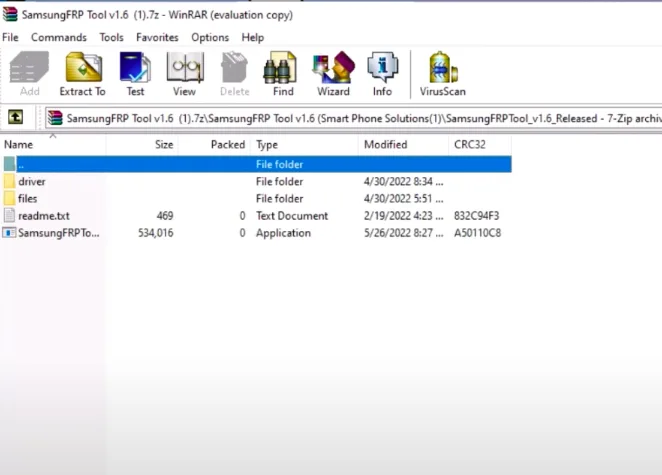Select the files folder name

pos(27,198)
